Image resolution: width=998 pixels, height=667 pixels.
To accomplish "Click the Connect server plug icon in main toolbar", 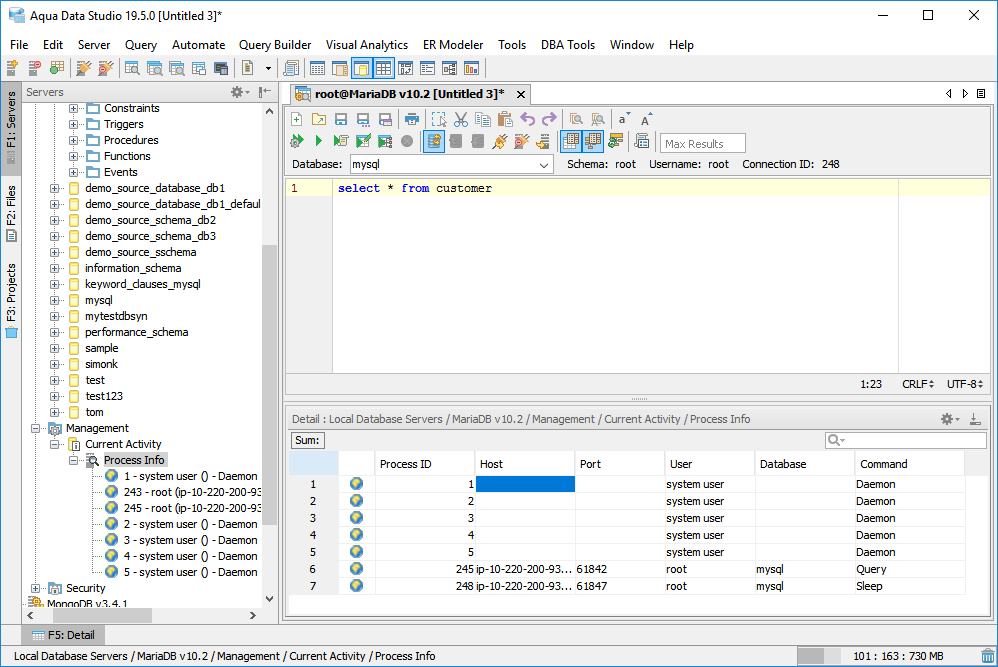I will (x=83, y=67).
